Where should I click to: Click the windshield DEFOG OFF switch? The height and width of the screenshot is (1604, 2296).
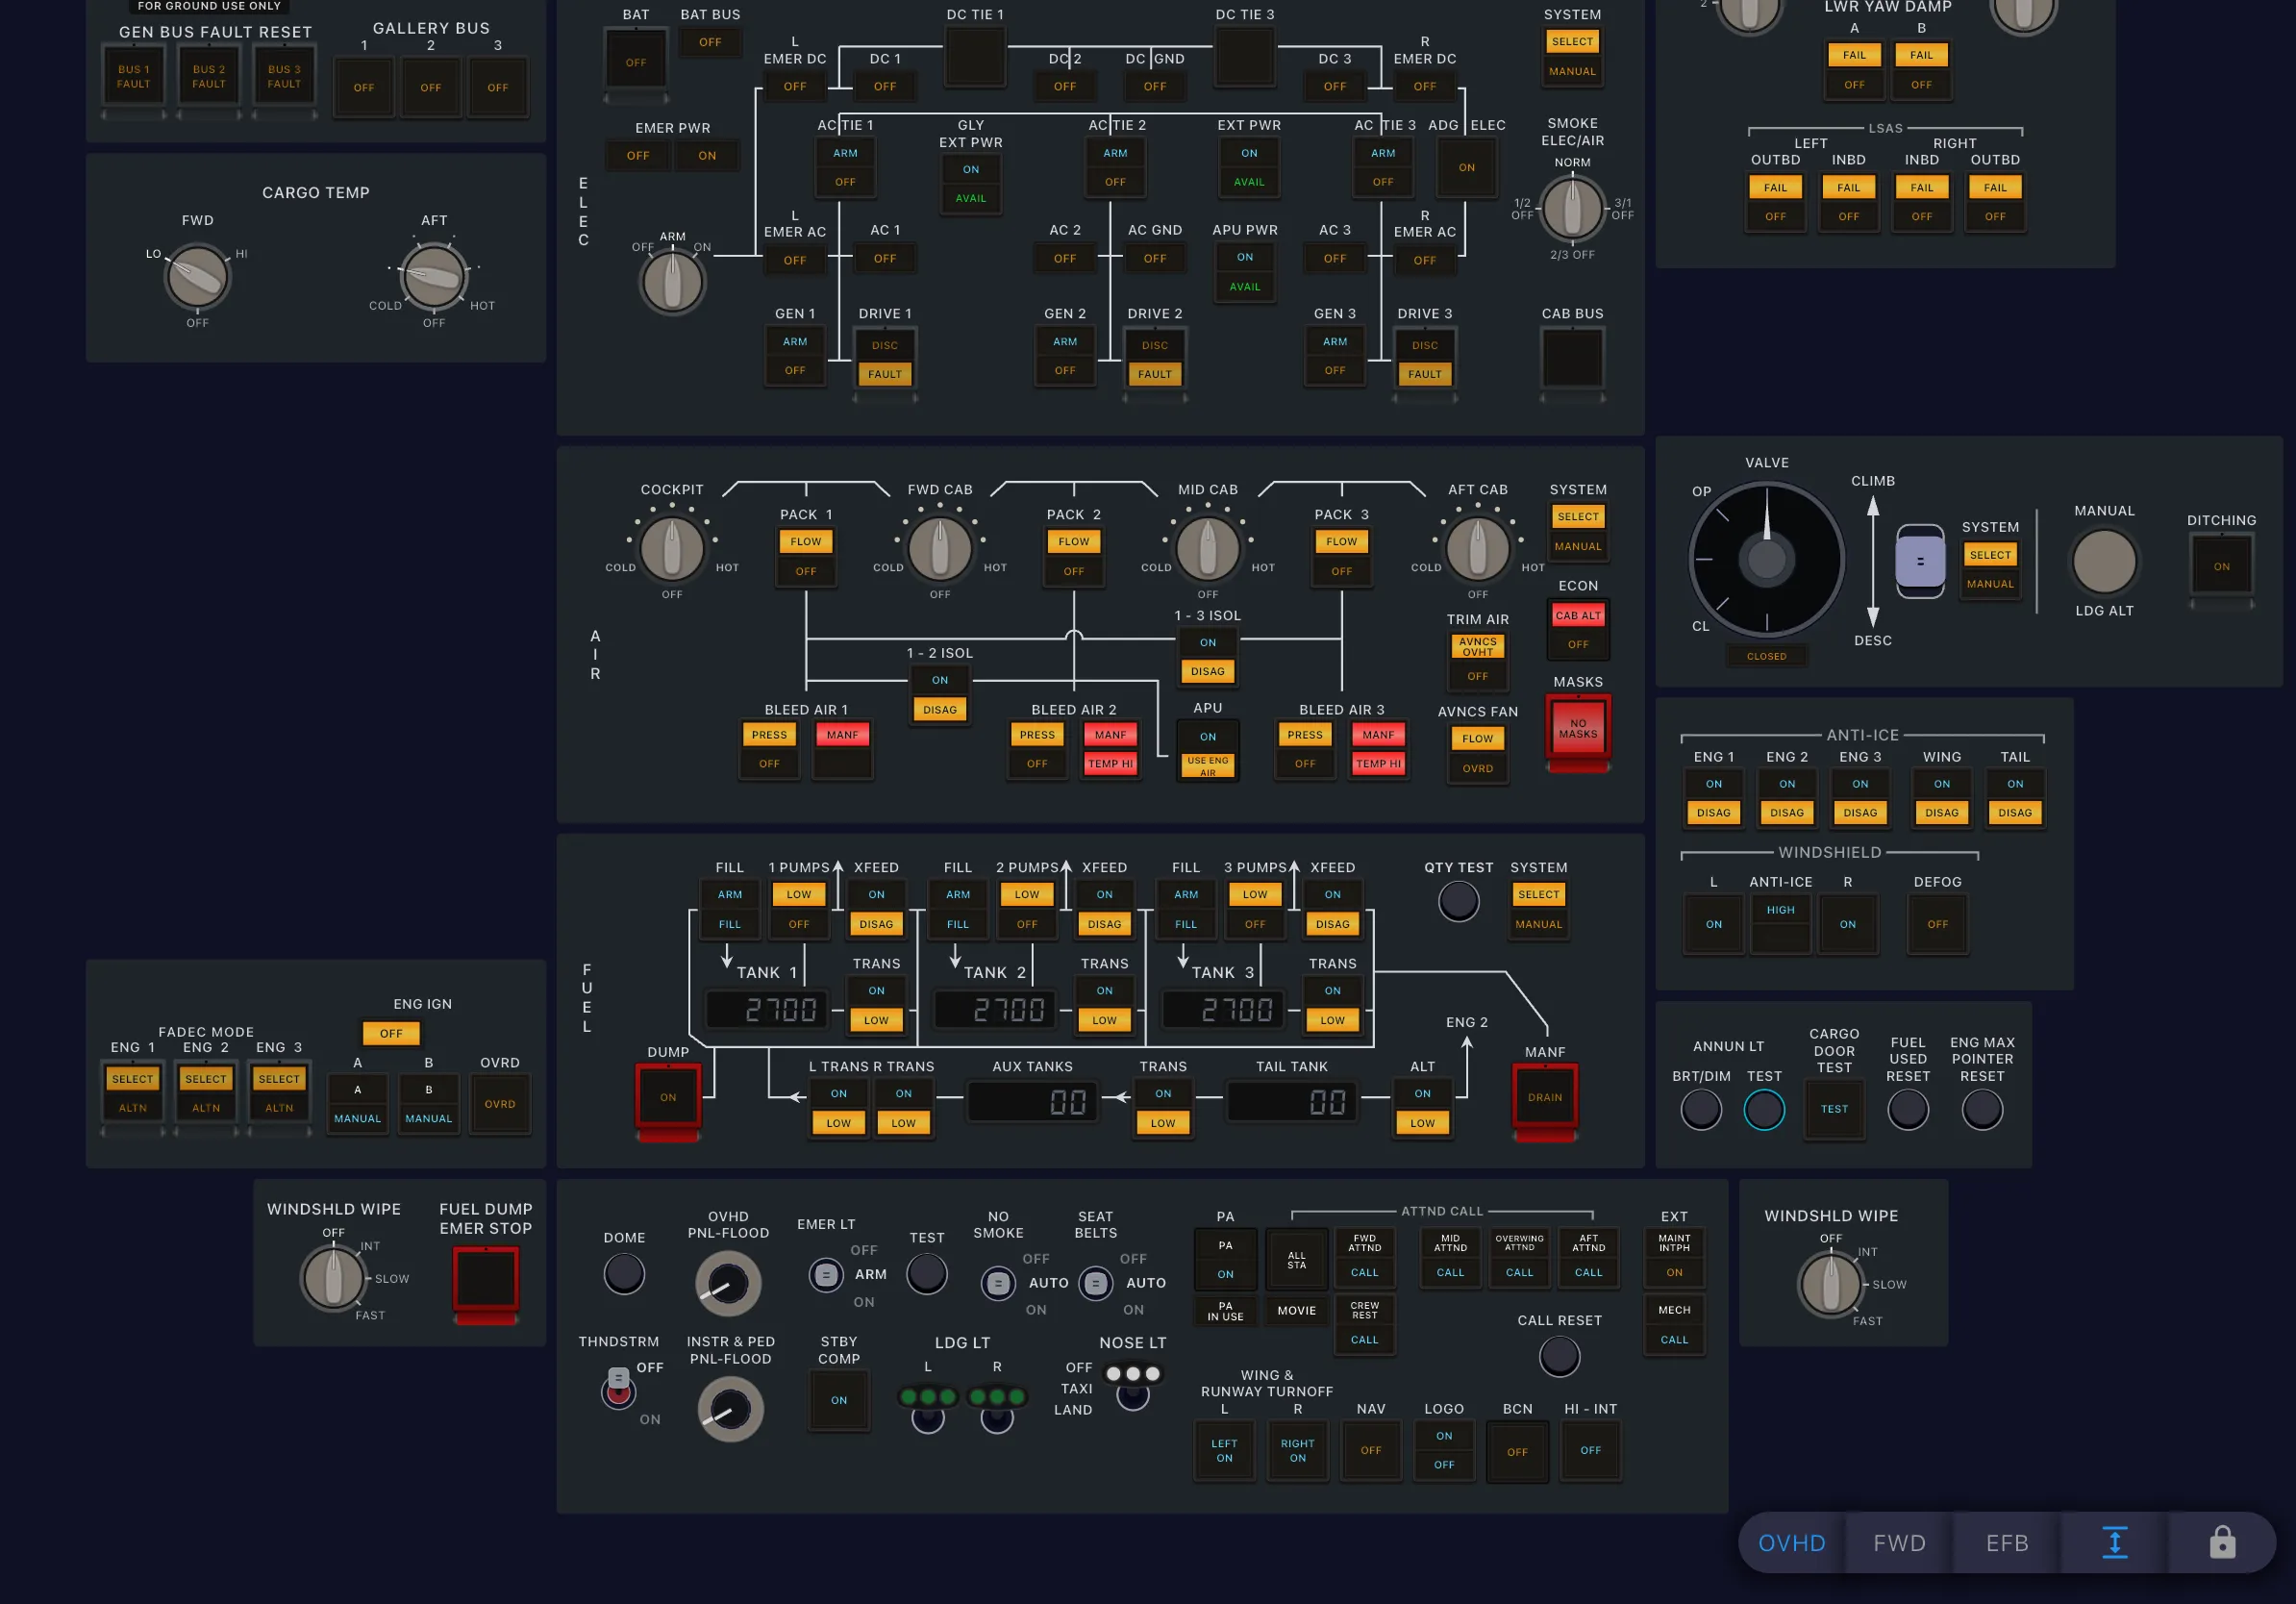tap(1937, 924)
